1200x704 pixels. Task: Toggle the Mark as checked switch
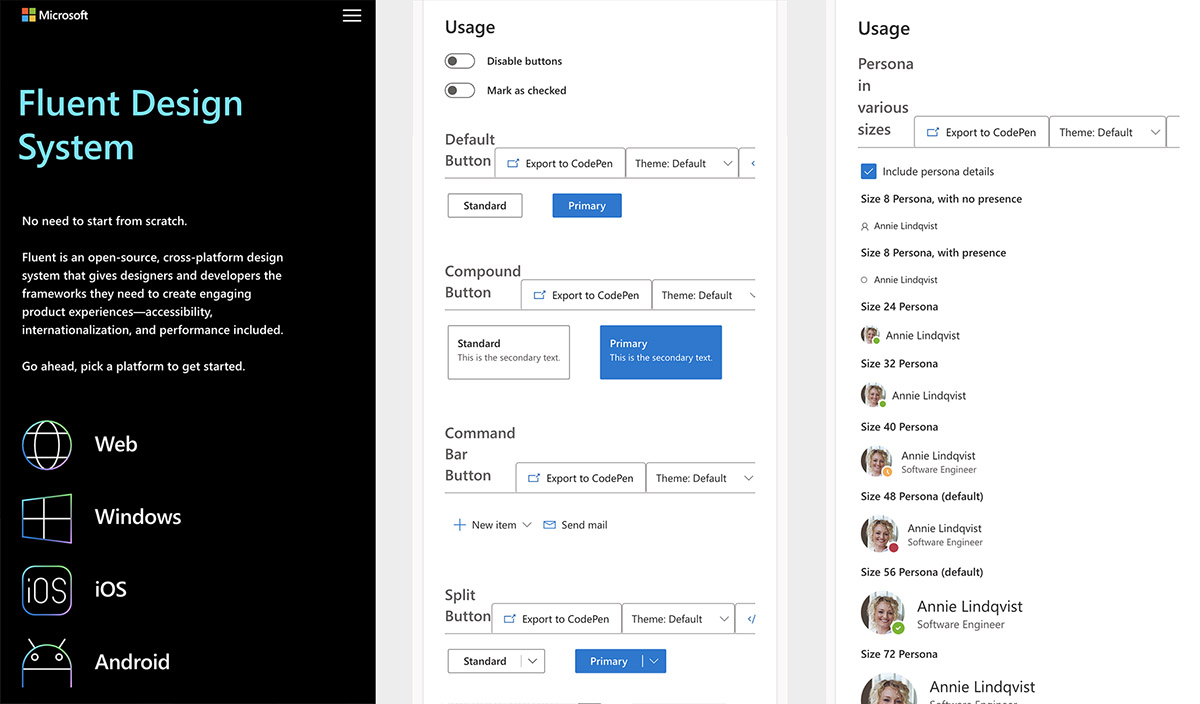click(x=460, y=90)
